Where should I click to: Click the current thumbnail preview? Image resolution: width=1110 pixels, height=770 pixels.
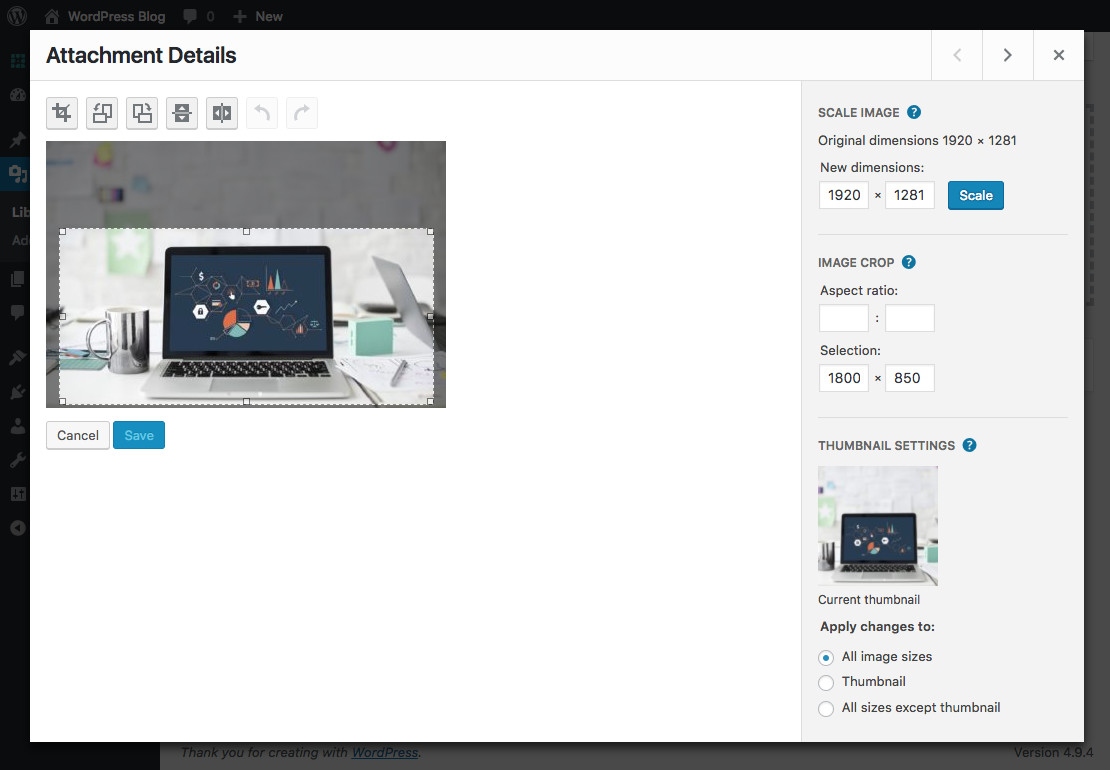(878, 526)
